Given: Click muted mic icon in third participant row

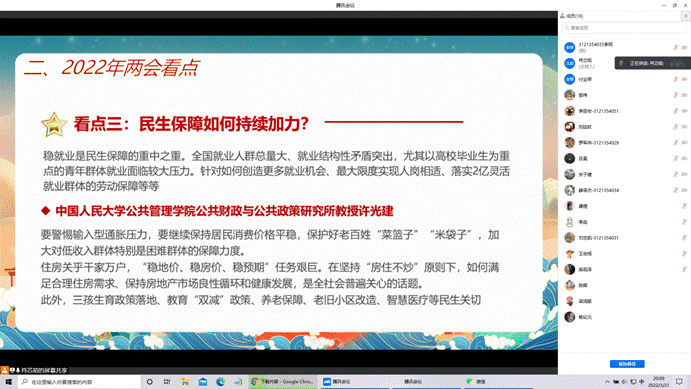Looking at the screenshot, I should click(x=676, y=79).
